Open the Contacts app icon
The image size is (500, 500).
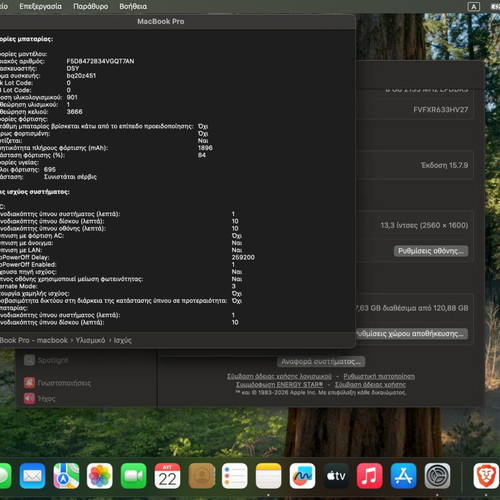pos(201,476)
